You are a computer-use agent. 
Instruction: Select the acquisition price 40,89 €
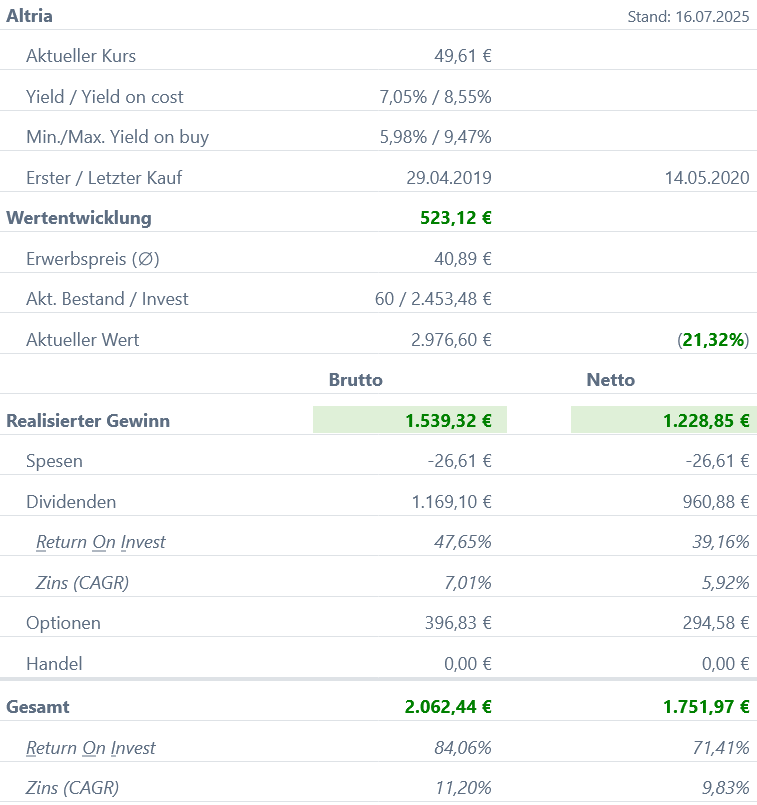(463, 259)
